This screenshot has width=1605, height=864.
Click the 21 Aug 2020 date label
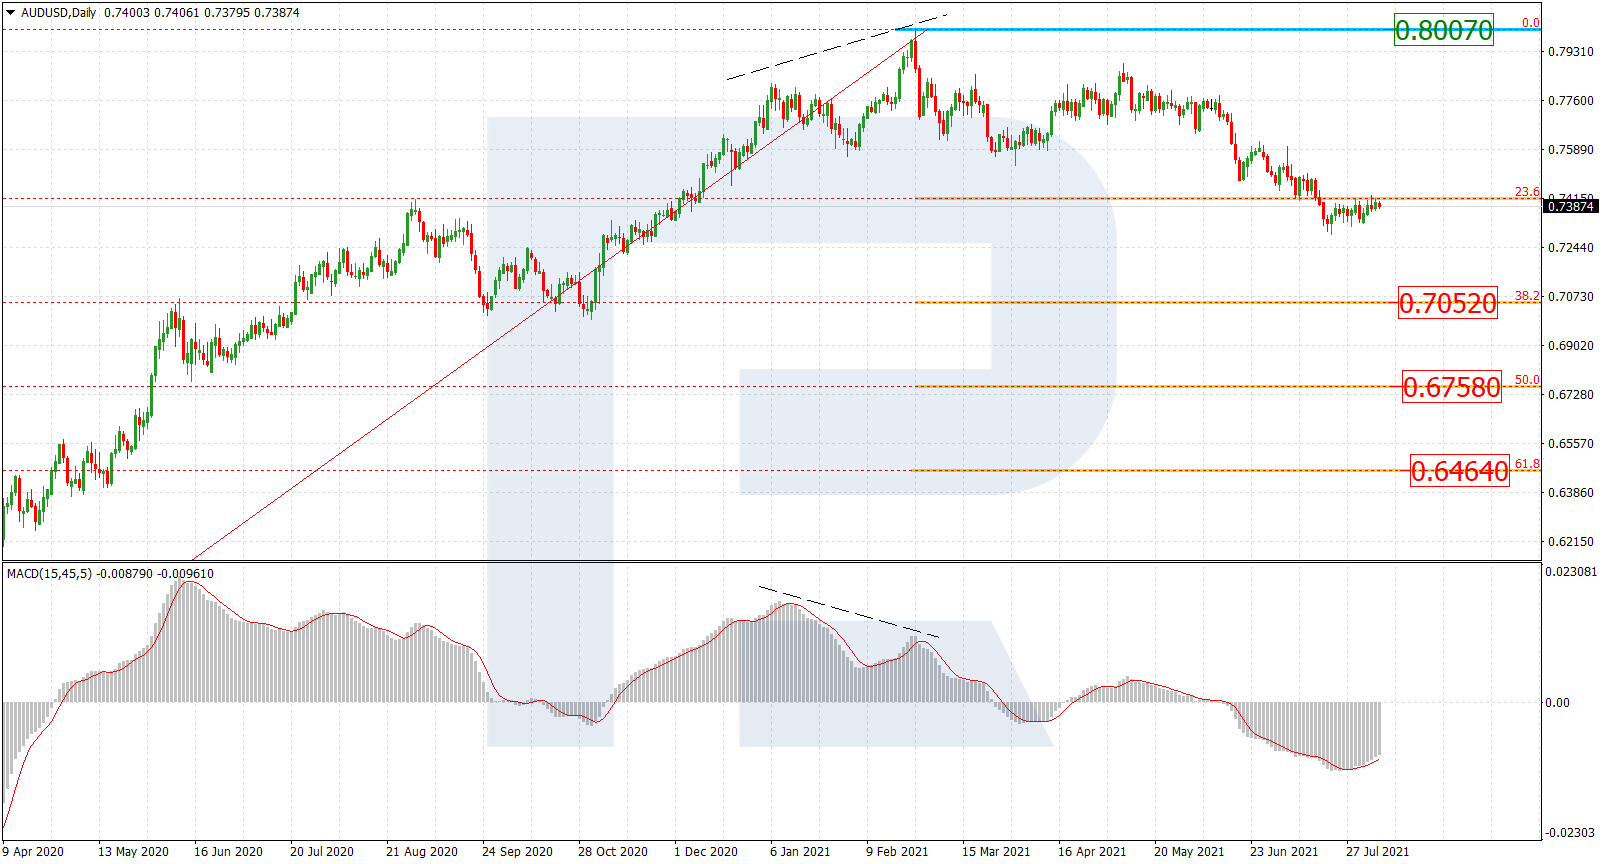click(422, 852)
